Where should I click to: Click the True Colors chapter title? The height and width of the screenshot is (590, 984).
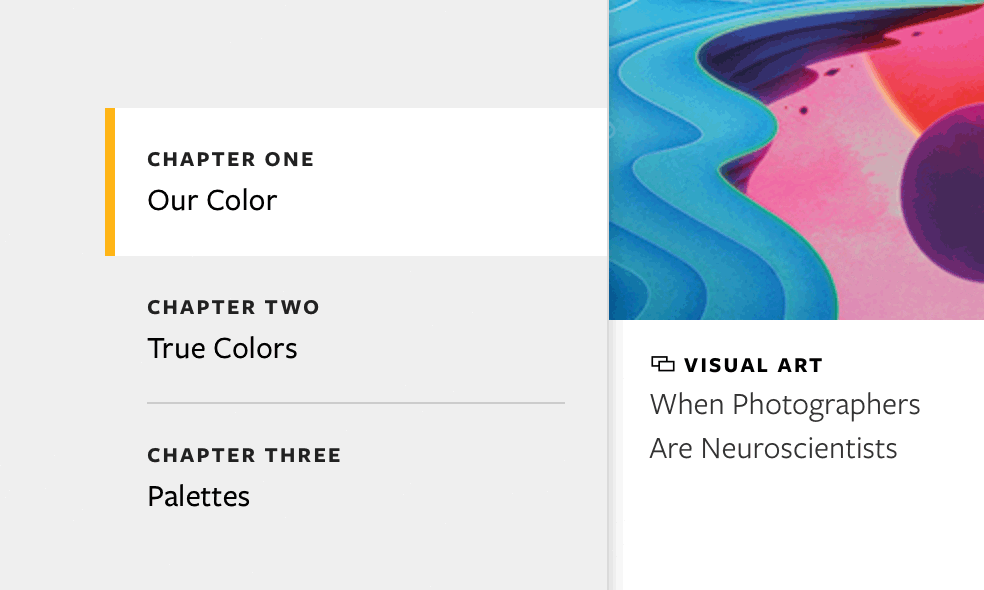[222, 348]
